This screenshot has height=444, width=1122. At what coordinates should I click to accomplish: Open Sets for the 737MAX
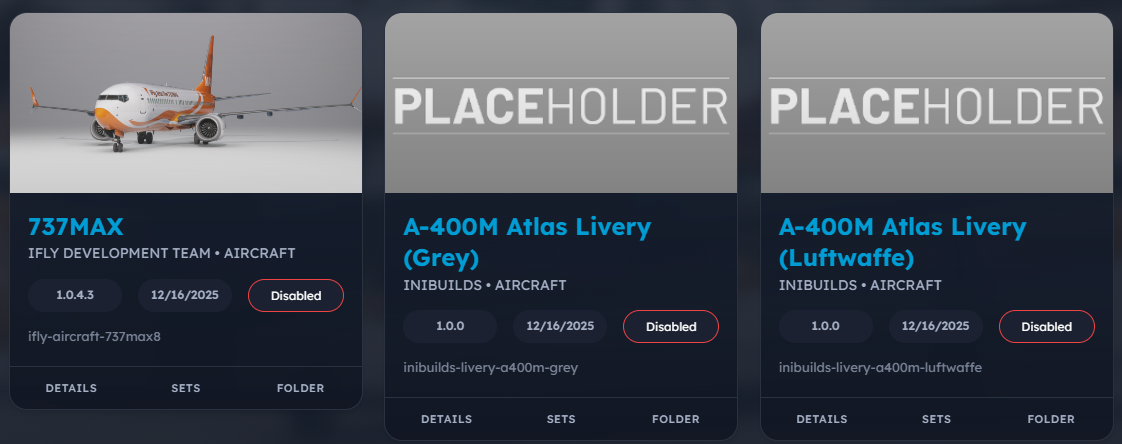(186, 388)
